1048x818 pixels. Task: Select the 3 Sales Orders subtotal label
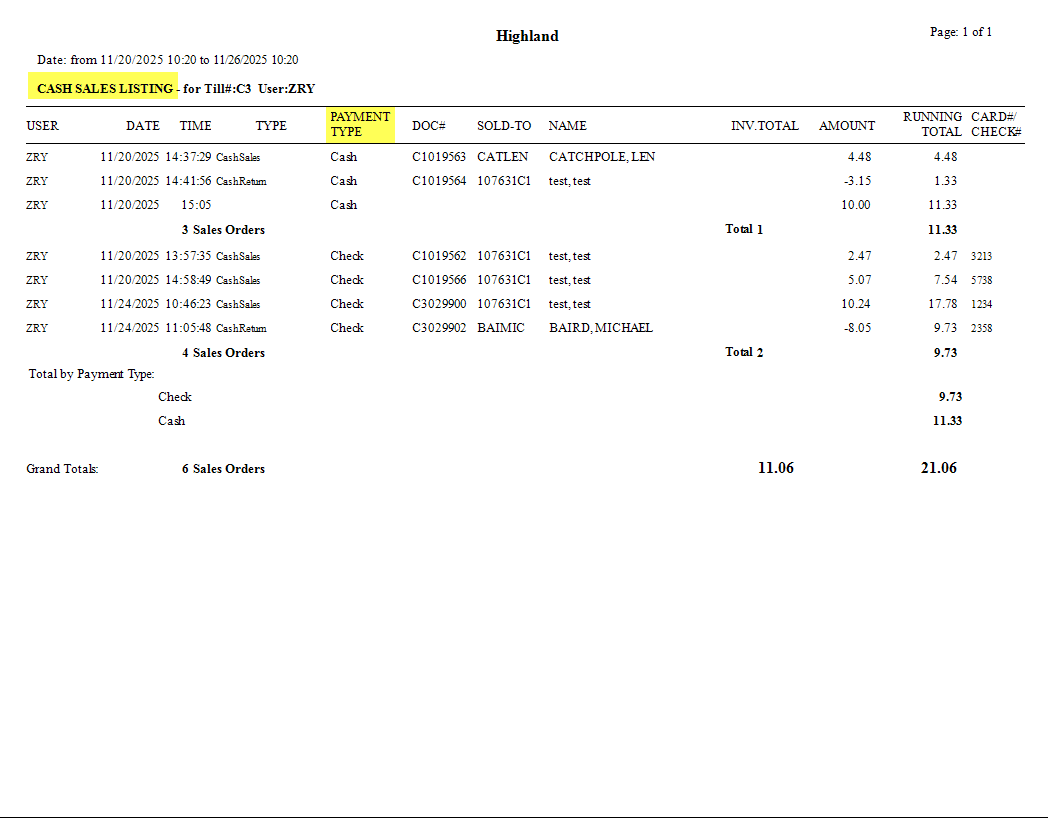pyautogui.click(x=223, y=229)
